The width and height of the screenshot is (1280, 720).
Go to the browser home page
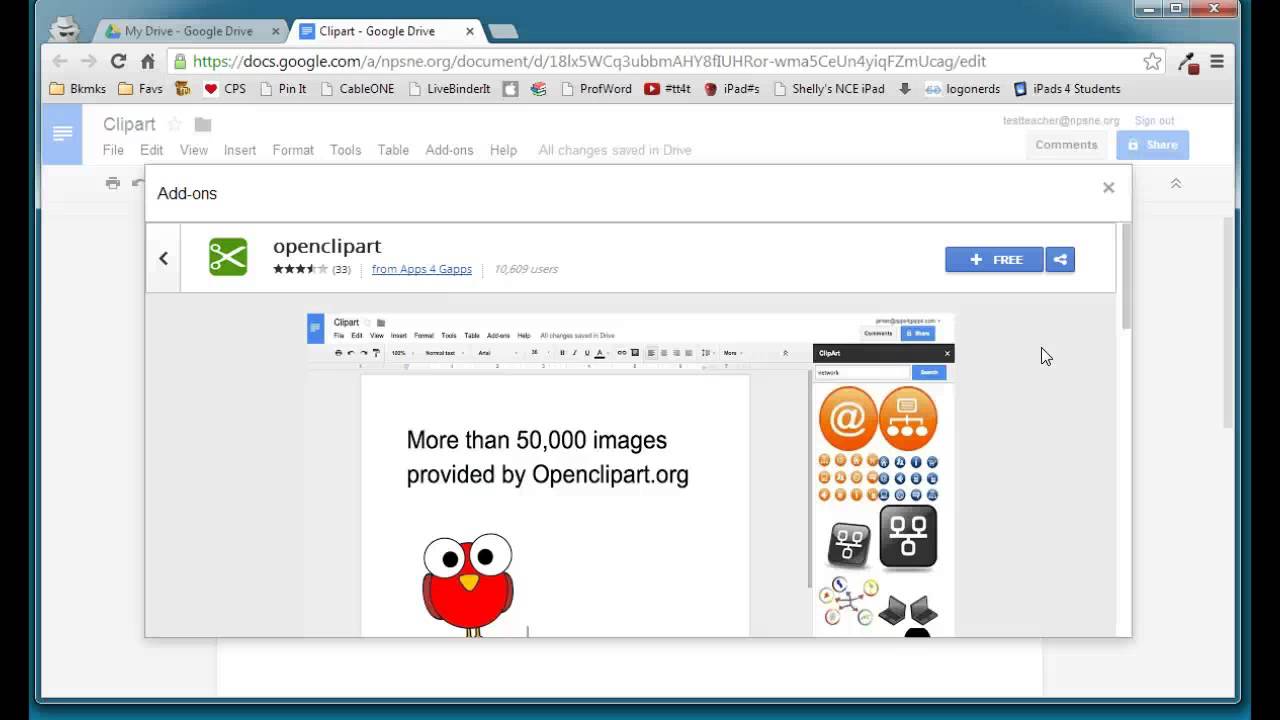[x=148, y=61]
